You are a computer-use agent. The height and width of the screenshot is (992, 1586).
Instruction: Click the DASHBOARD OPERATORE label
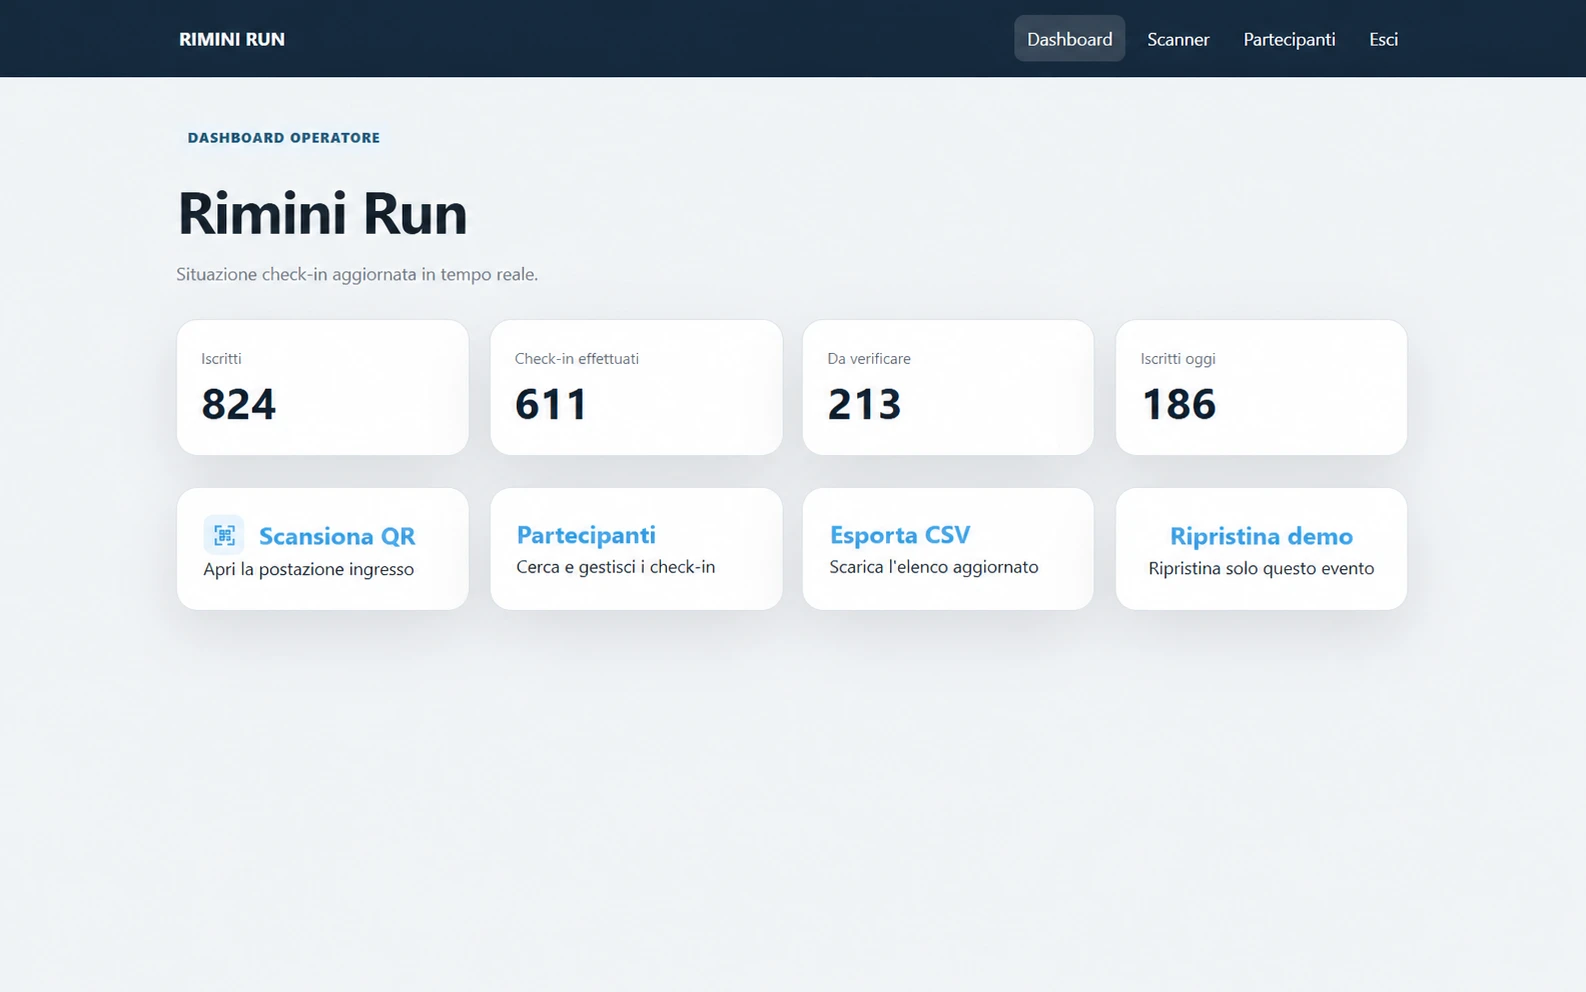coord(284,138)
